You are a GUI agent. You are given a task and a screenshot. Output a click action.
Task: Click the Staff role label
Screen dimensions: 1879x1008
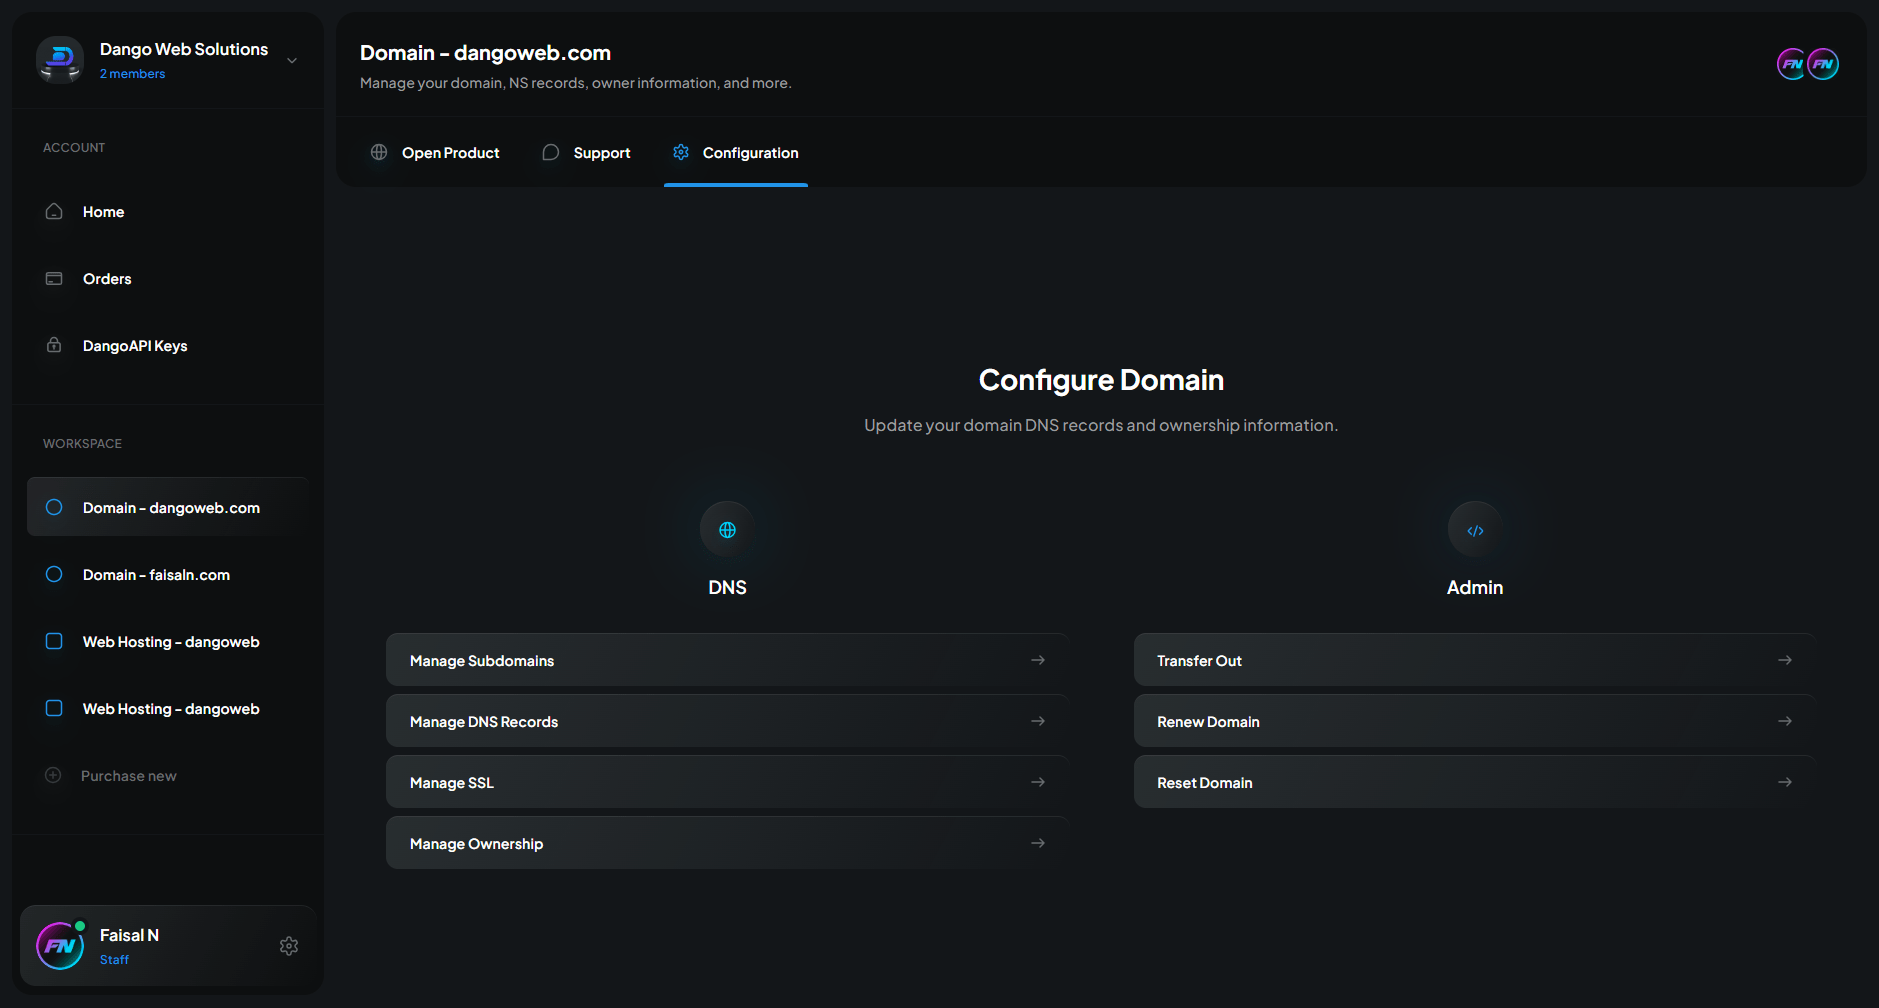114,960
